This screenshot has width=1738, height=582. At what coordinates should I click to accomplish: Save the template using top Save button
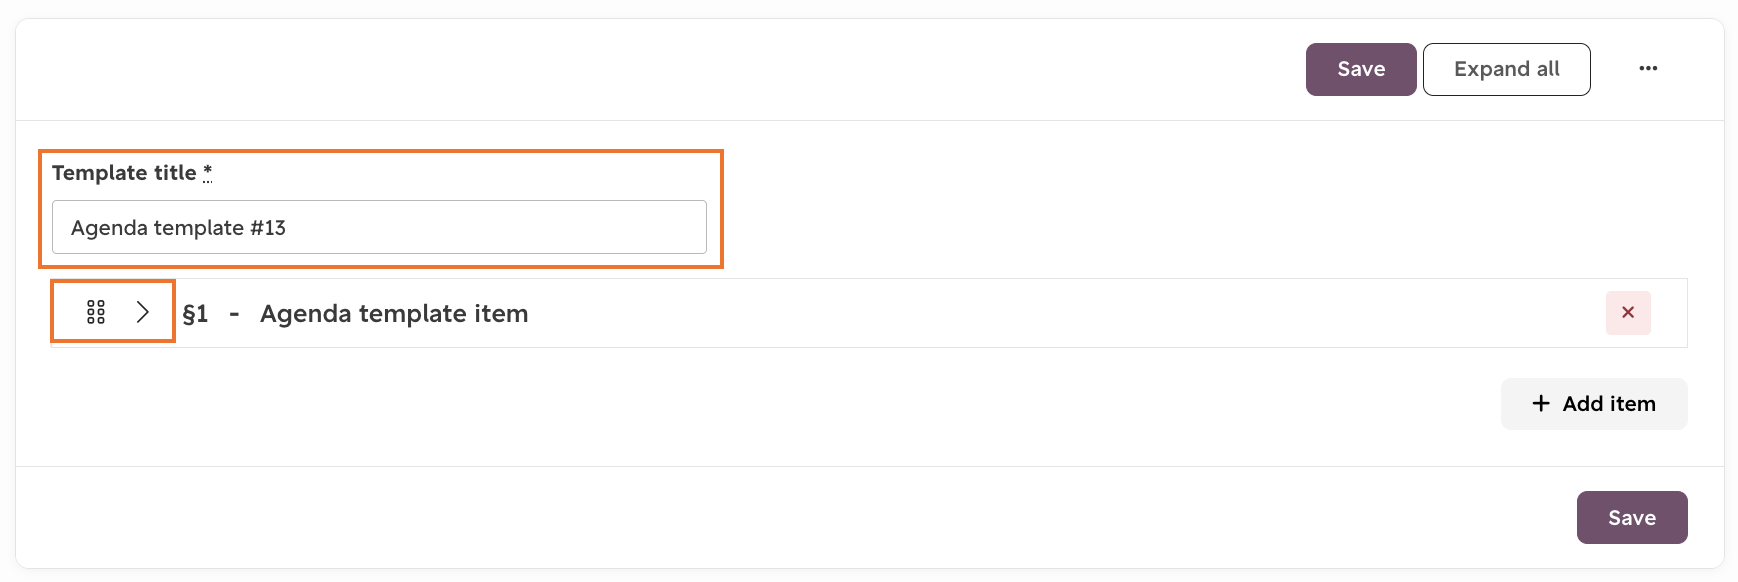point(1361,69)
